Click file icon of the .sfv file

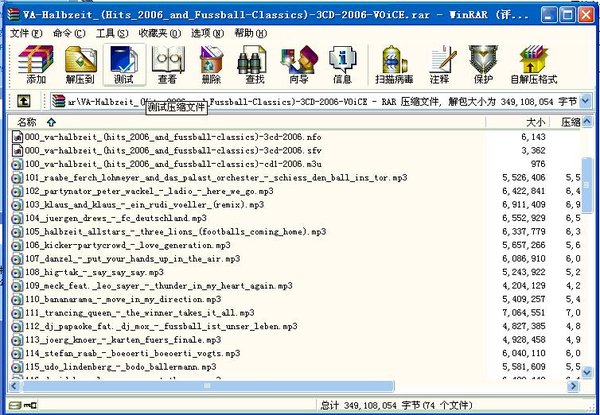point(17,150)
